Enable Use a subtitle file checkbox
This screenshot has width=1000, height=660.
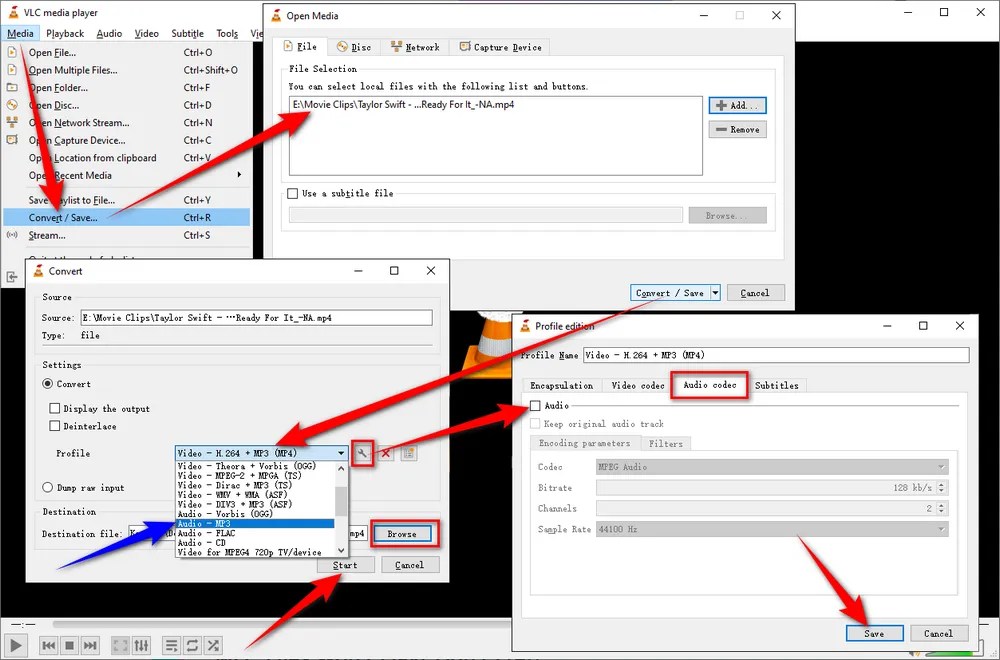293,193
